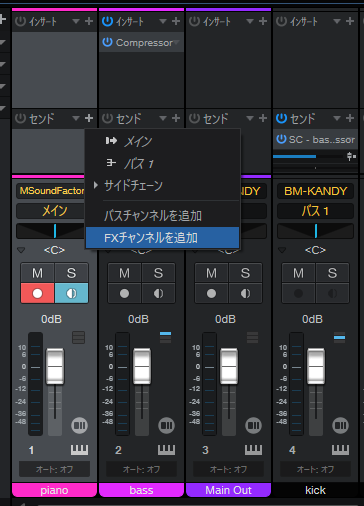Click the input indicator bars on bass channel
This screenshot has width=364, height=506.
tap(165, 337)
